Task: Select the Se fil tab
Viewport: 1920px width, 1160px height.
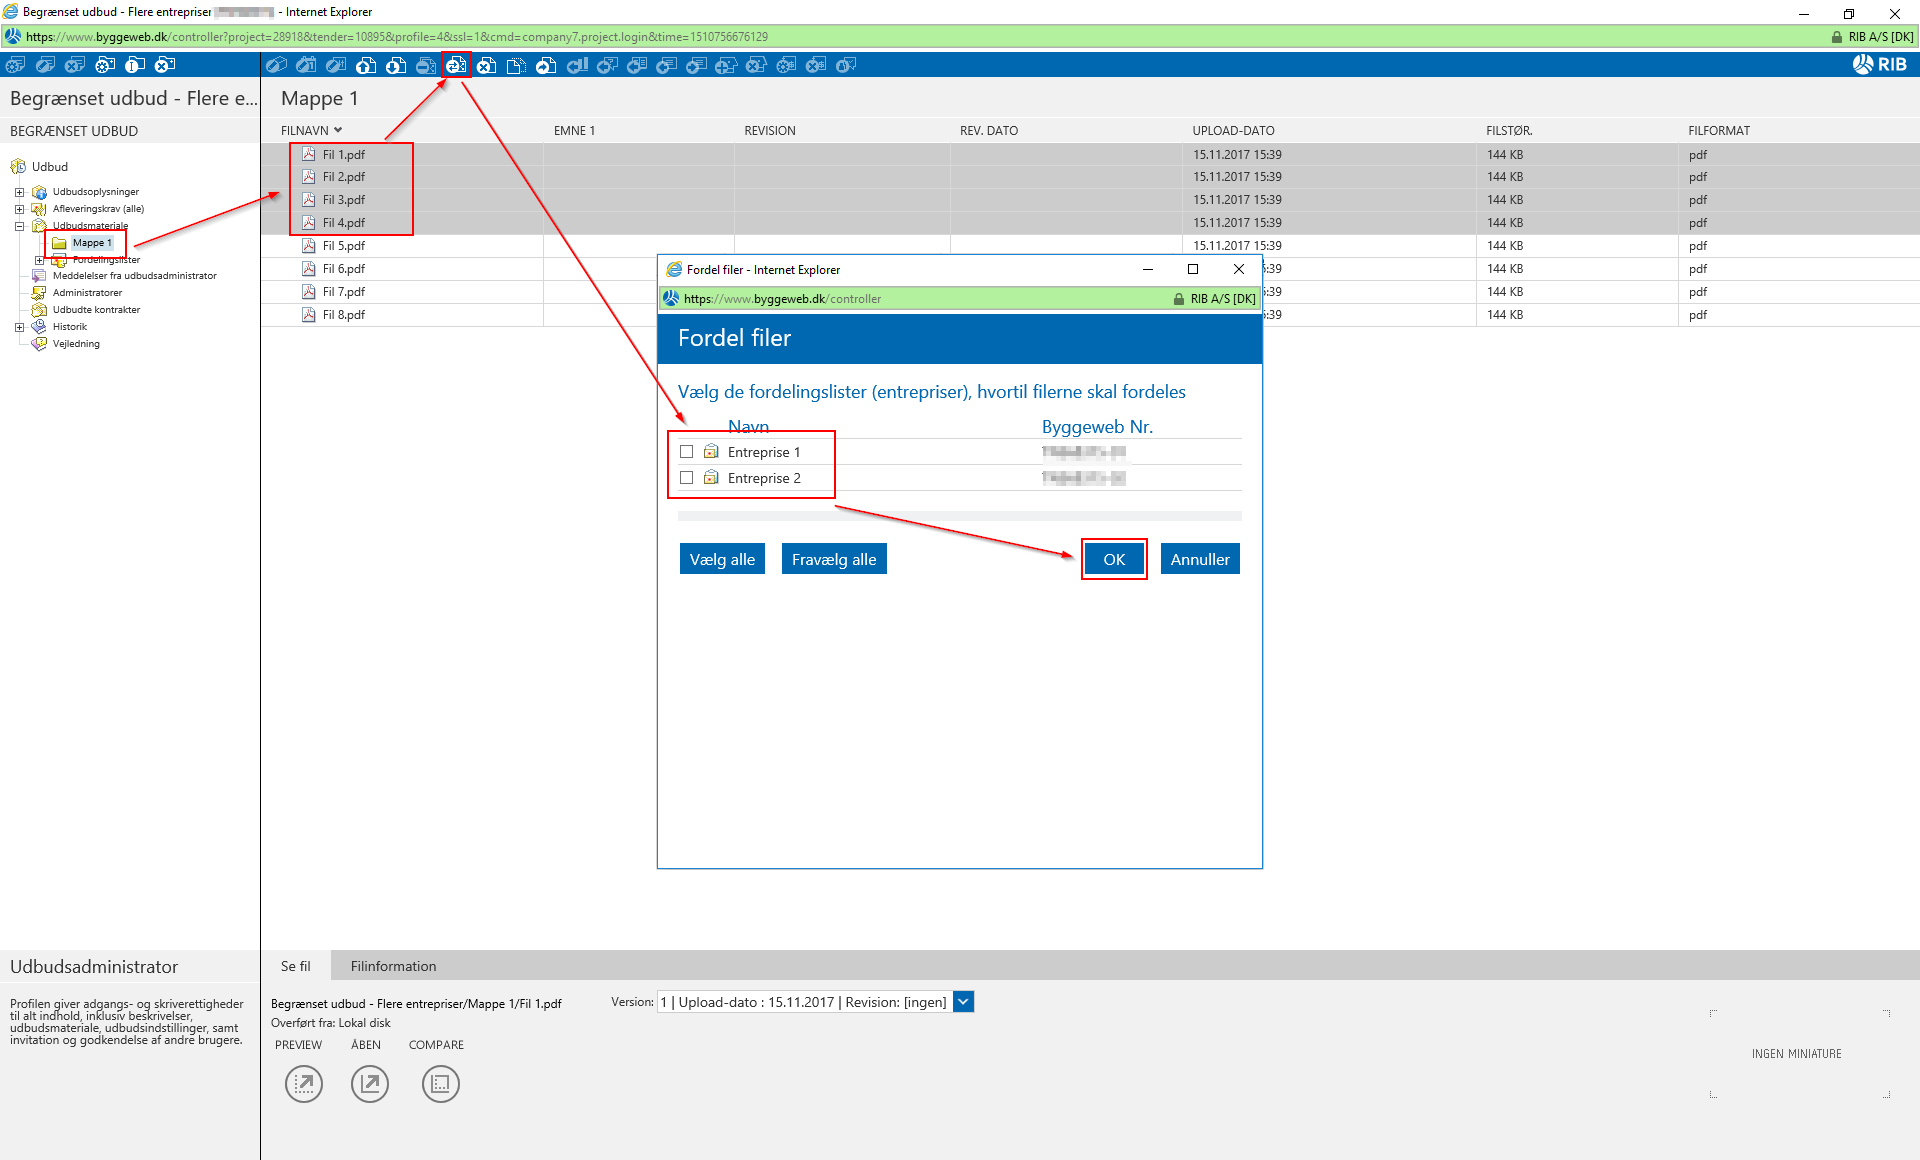Action: tap(295, 966)
